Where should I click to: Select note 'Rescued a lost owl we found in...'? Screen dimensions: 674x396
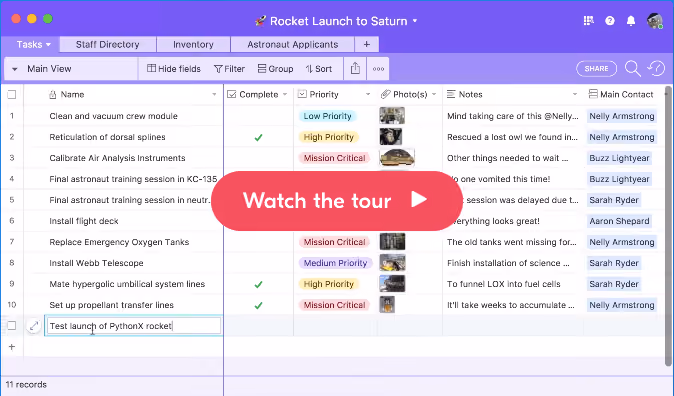point(512,137)
